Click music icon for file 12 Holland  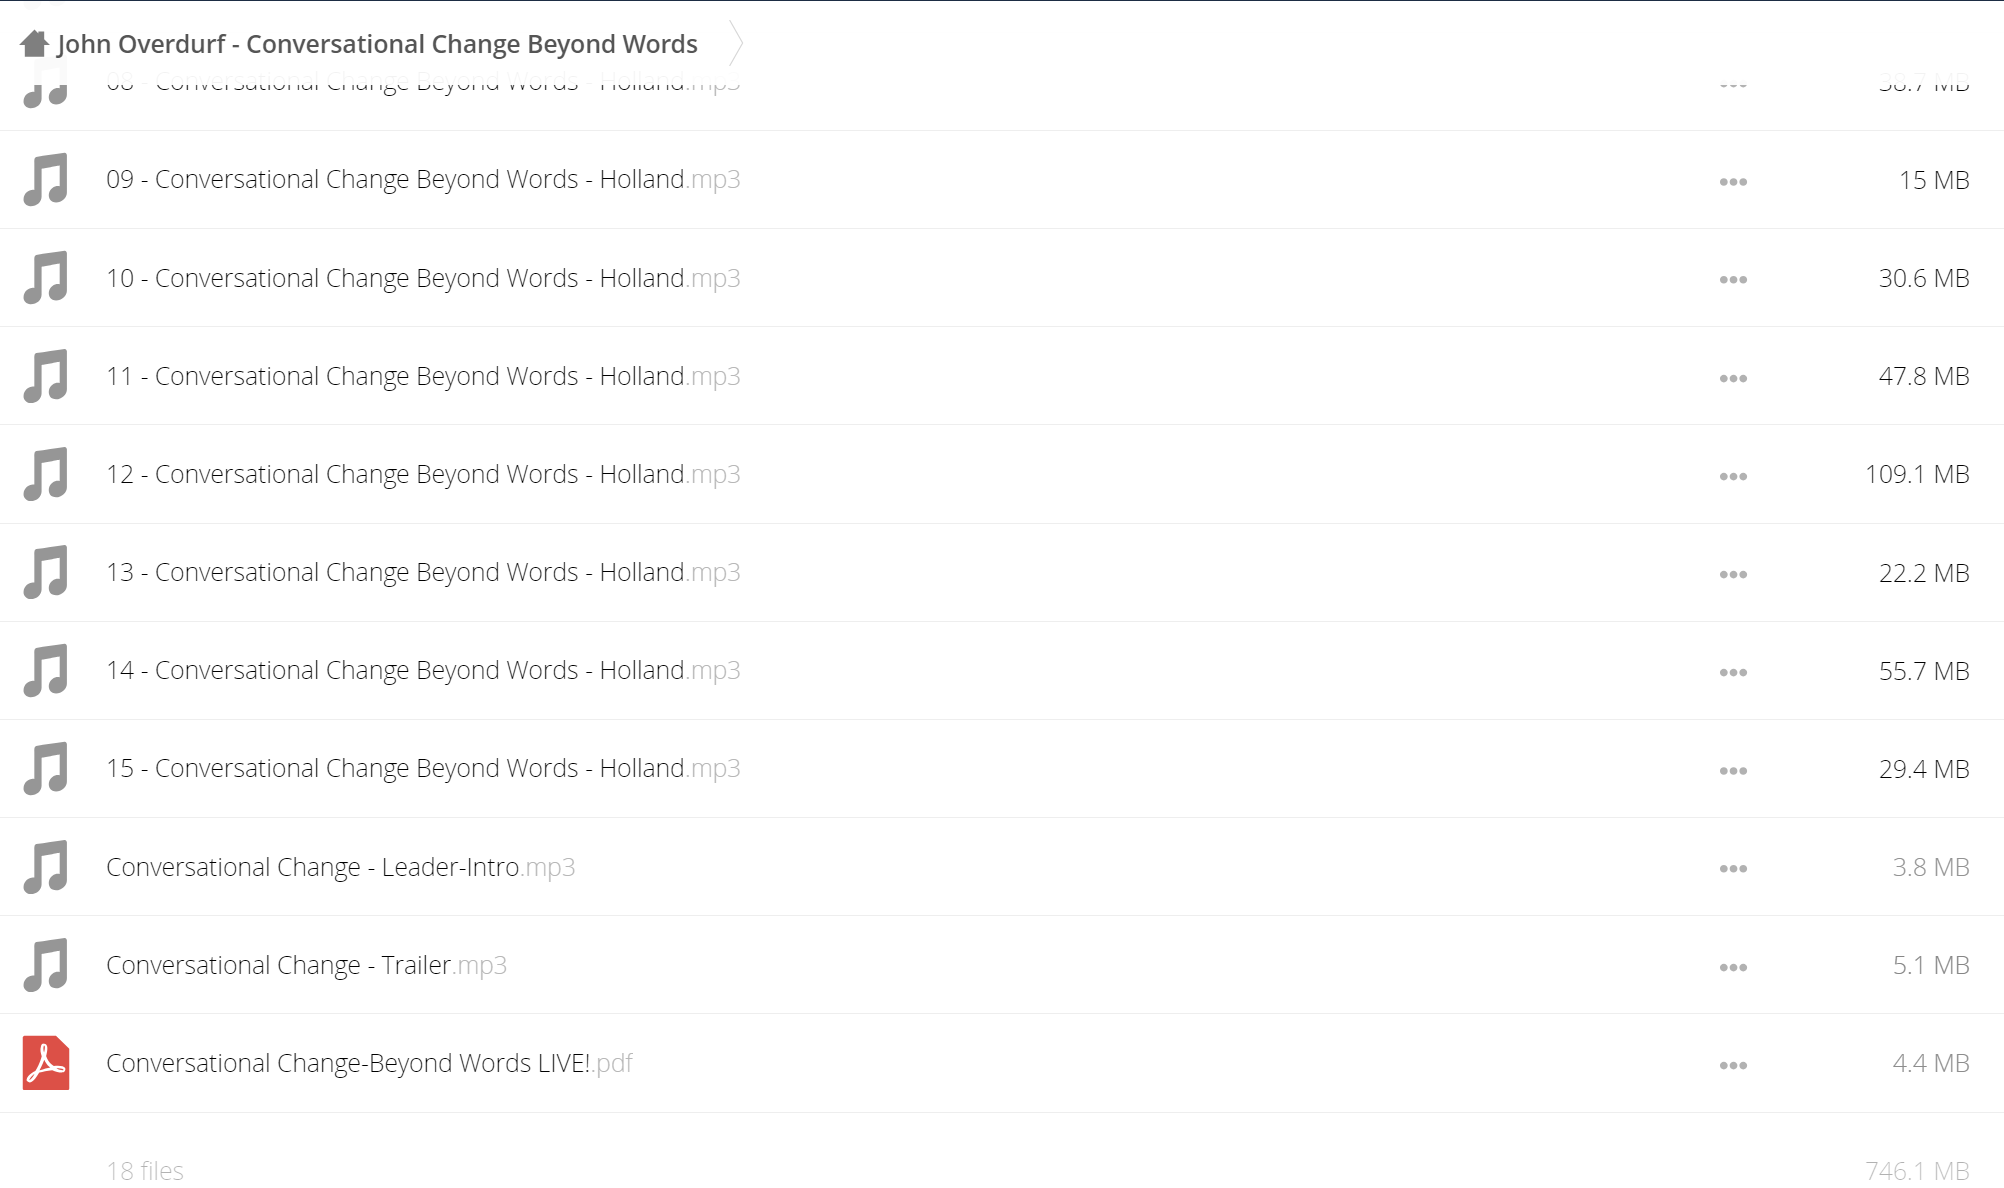(46, 473)
